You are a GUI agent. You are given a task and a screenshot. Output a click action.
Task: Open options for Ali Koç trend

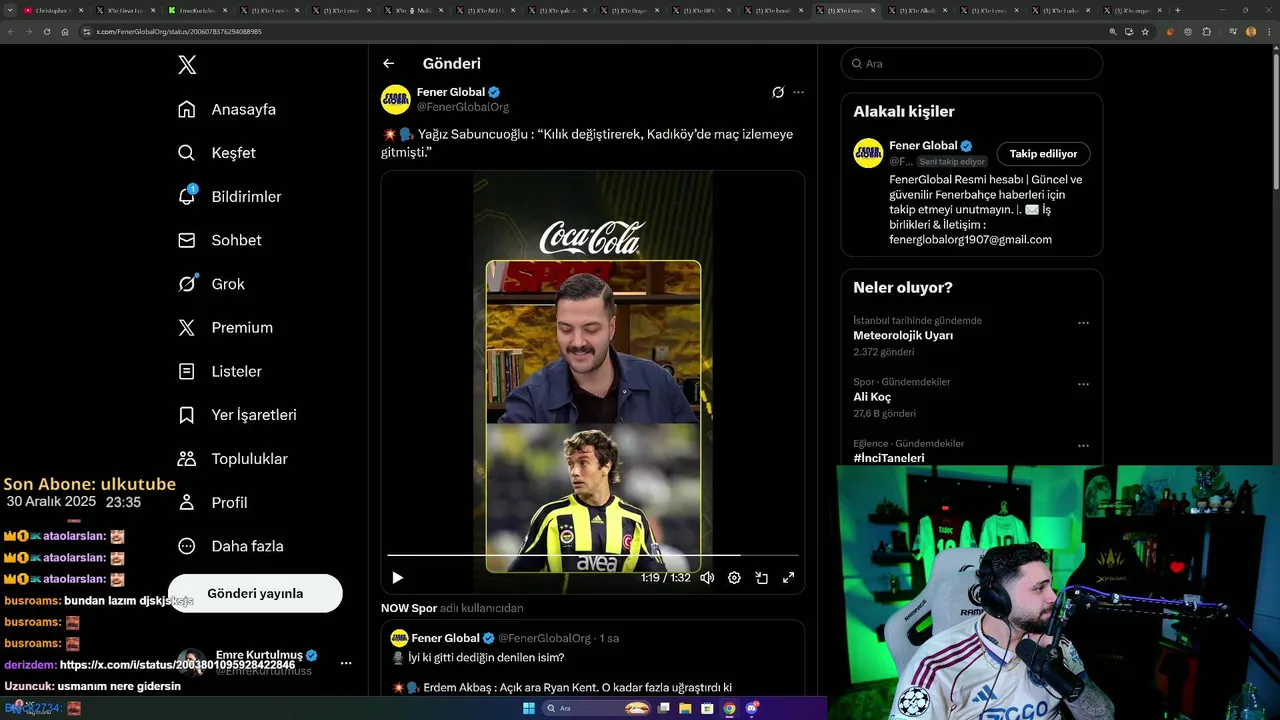tap(1083, 384)
